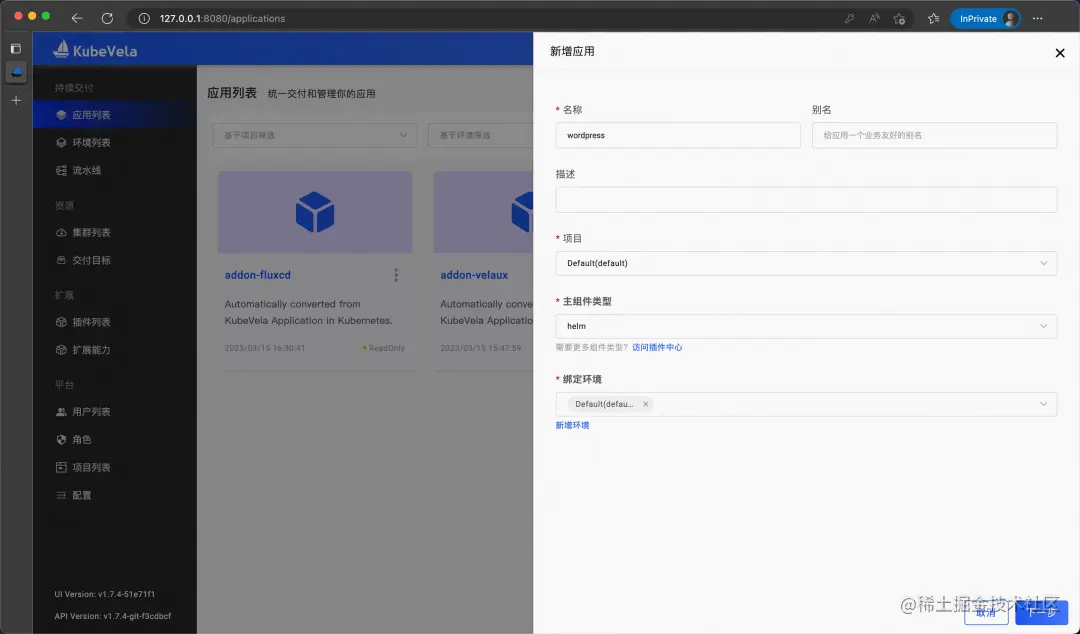1080x634 pixels.
Task: Go back with the browser arrow
Action: point(77,19)
